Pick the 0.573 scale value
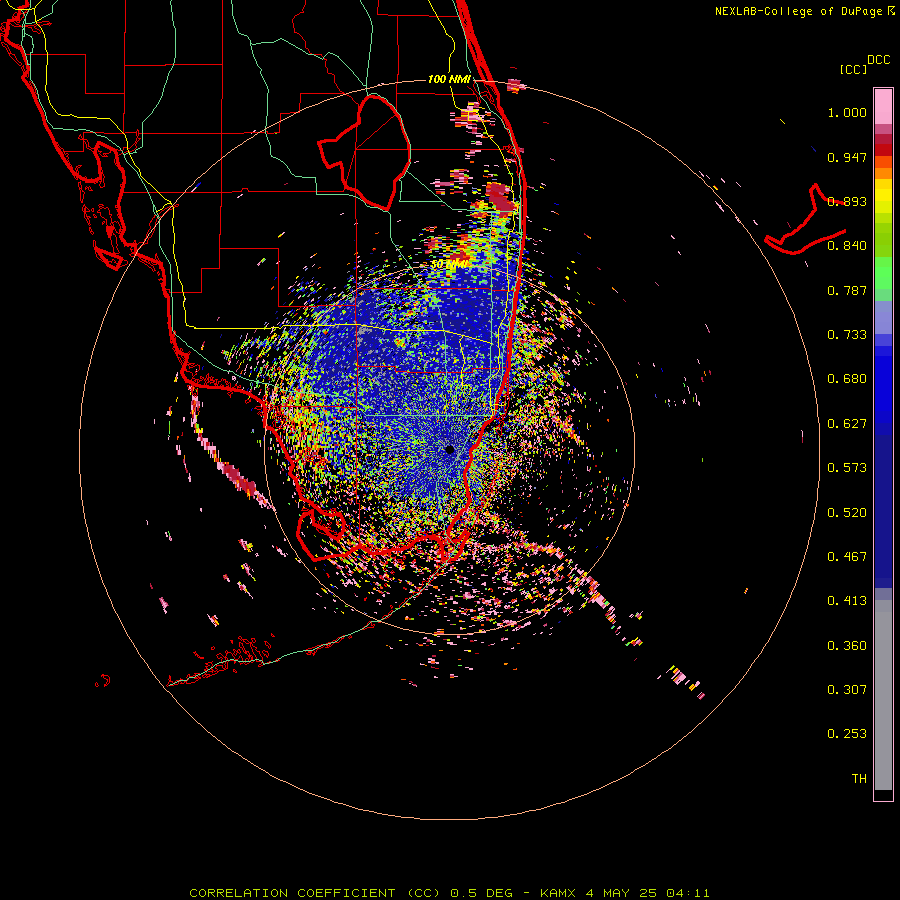Screen dimensions: 900x900 tap(847, 468)
